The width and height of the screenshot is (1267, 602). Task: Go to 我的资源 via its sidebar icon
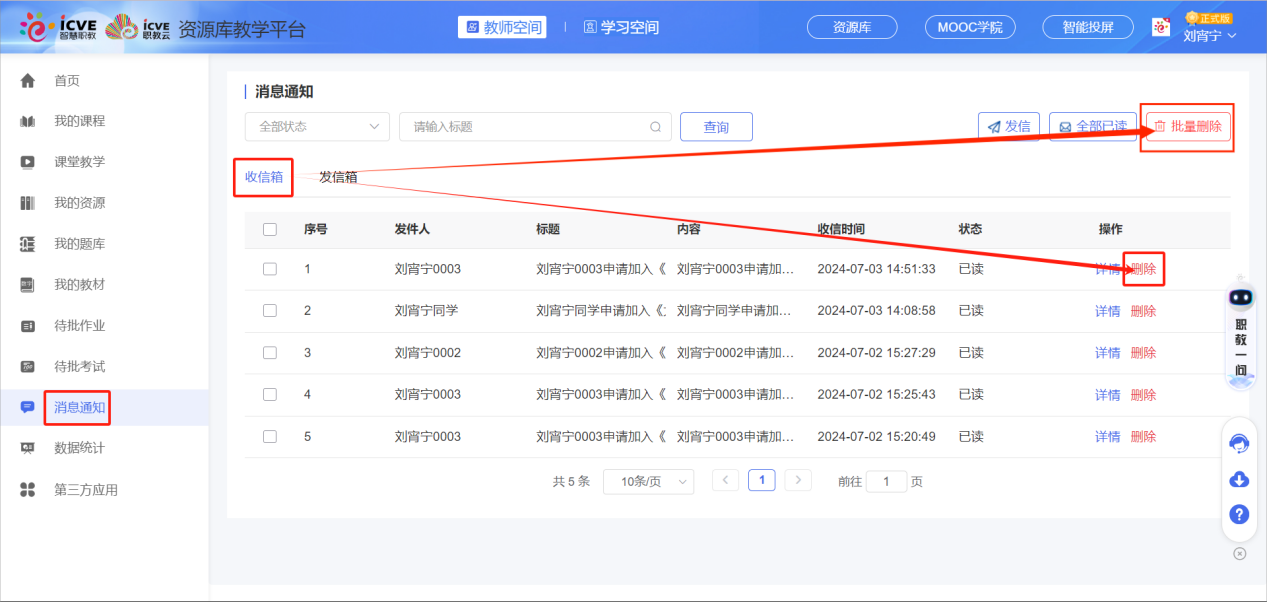(x=78, y=202)
